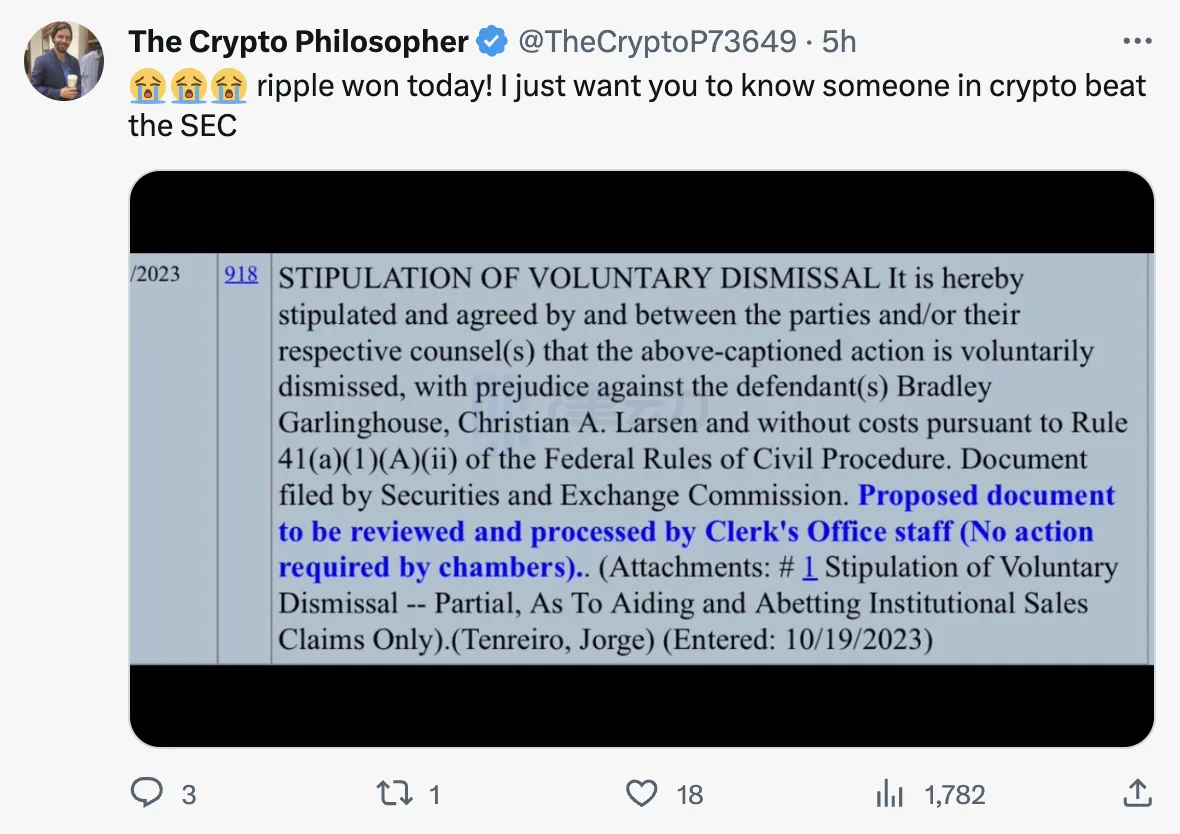Open view analytics bar chart icon

889,794
